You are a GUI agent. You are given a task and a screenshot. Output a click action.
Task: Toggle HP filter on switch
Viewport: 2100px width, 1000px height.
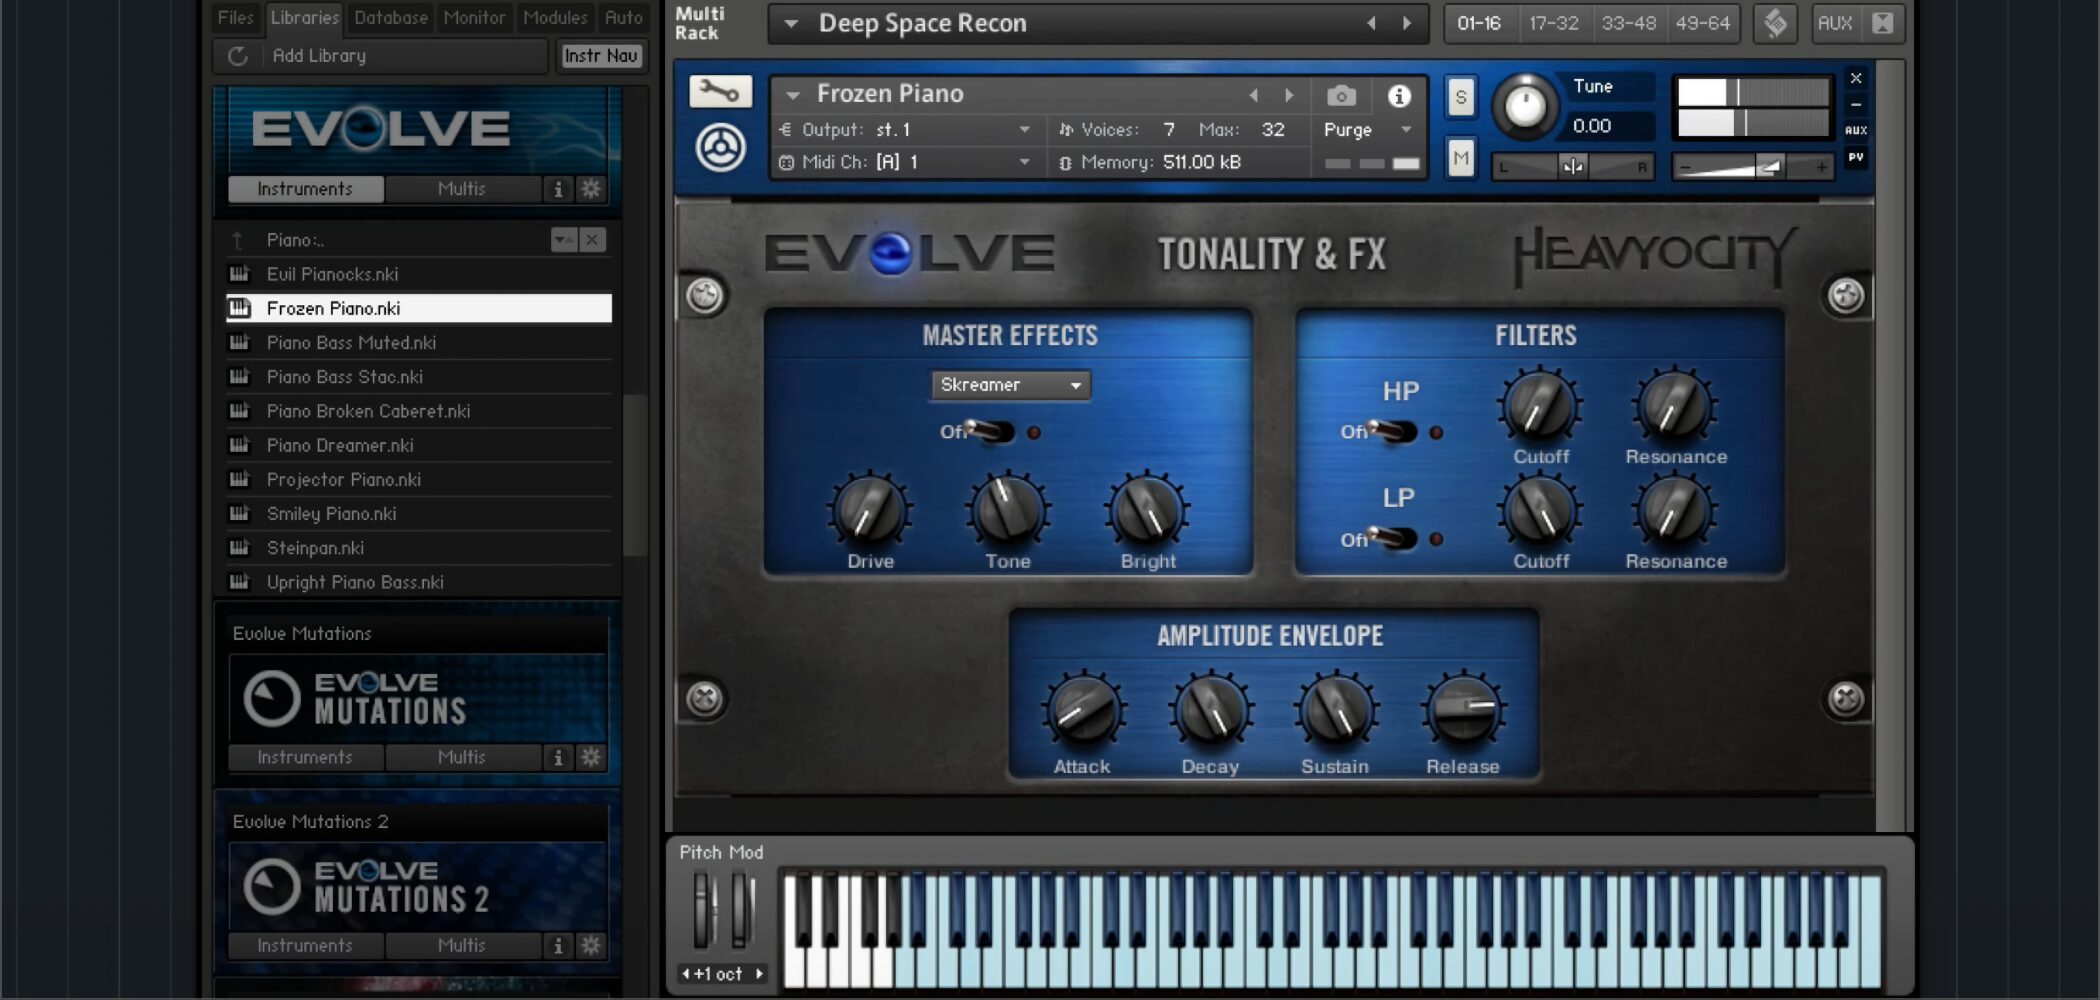[1391, 432]
